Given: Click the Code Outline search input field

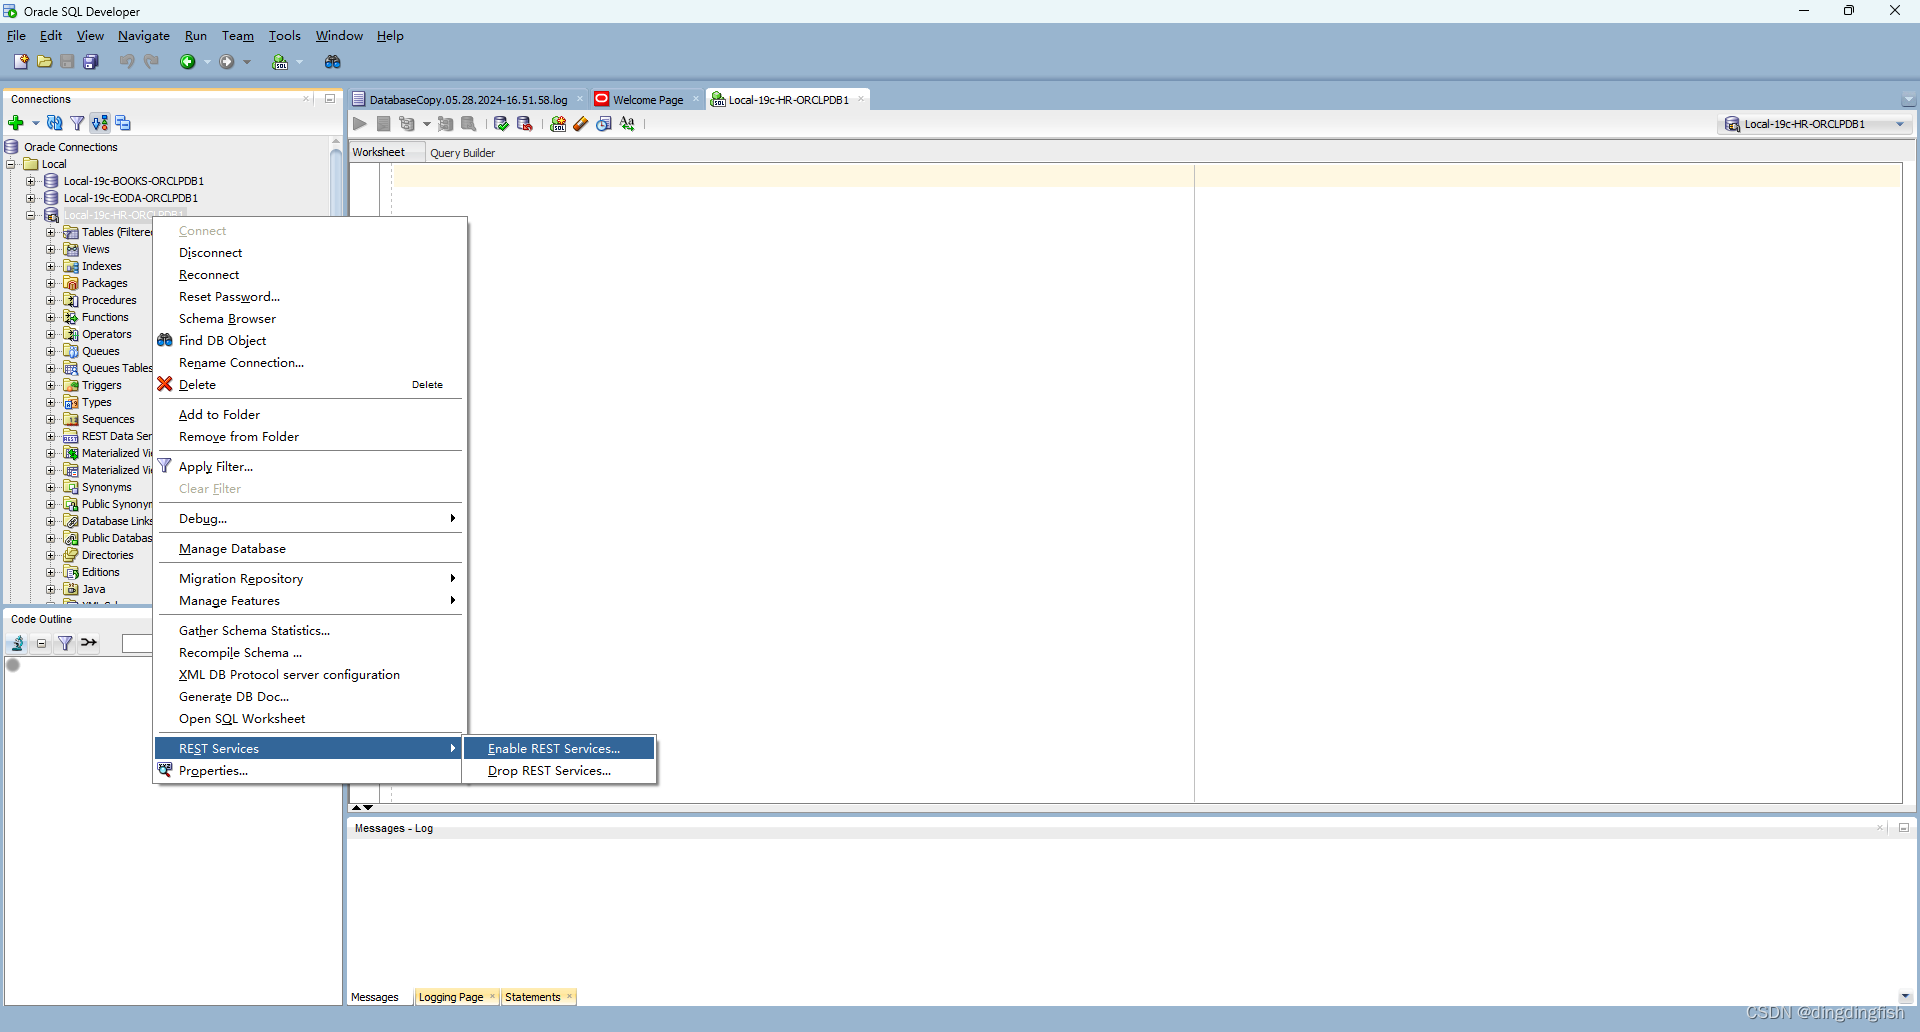Looking at the screenshot, I should tap(137, 643).
